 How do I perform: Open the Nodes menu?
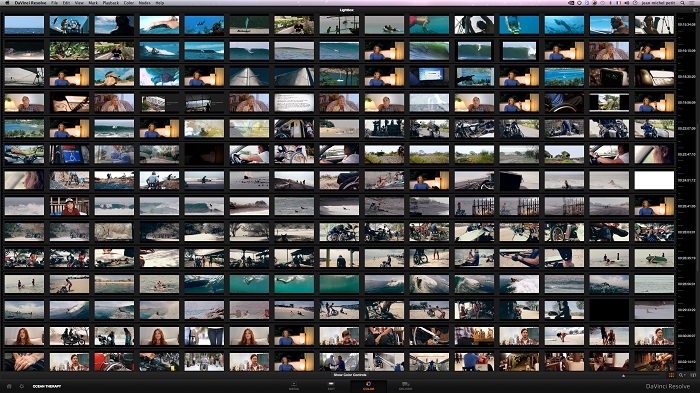(145, 3)
